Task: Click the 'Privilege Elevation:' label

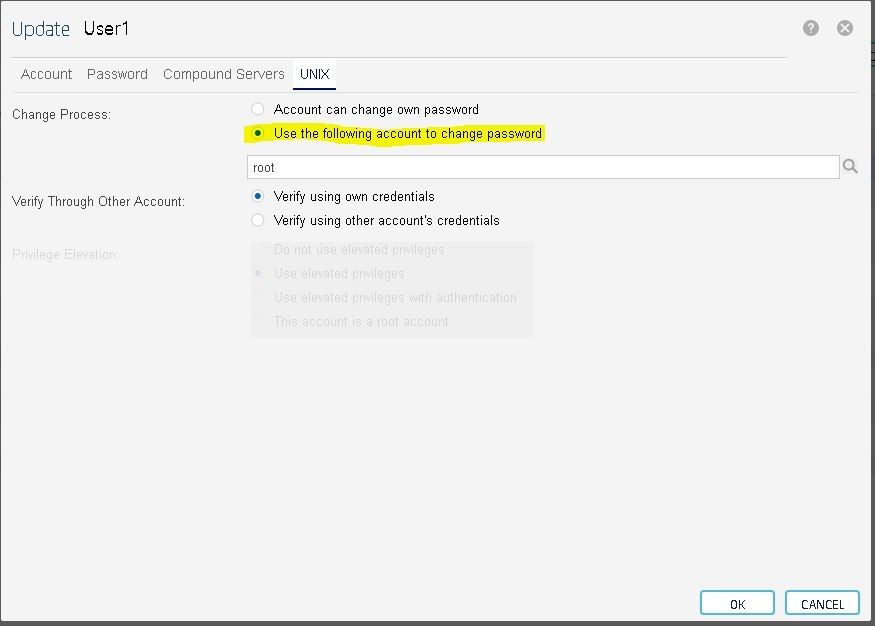Action: click(x=65, y=255)
